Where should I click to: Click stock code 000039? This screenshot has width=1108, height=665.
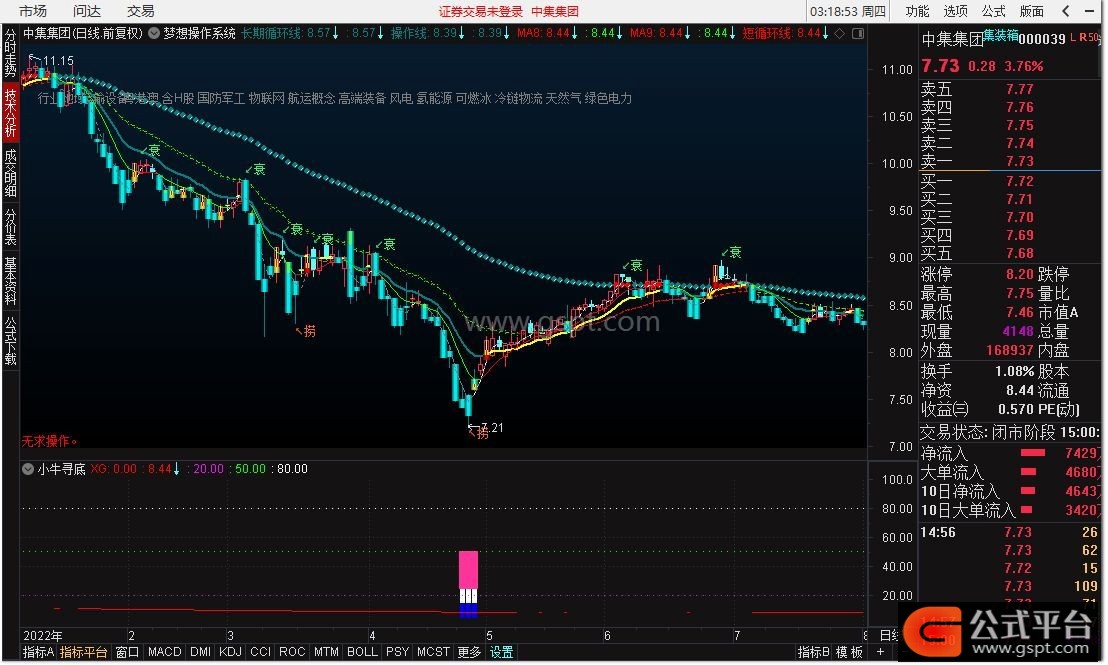coord(1042,40)
